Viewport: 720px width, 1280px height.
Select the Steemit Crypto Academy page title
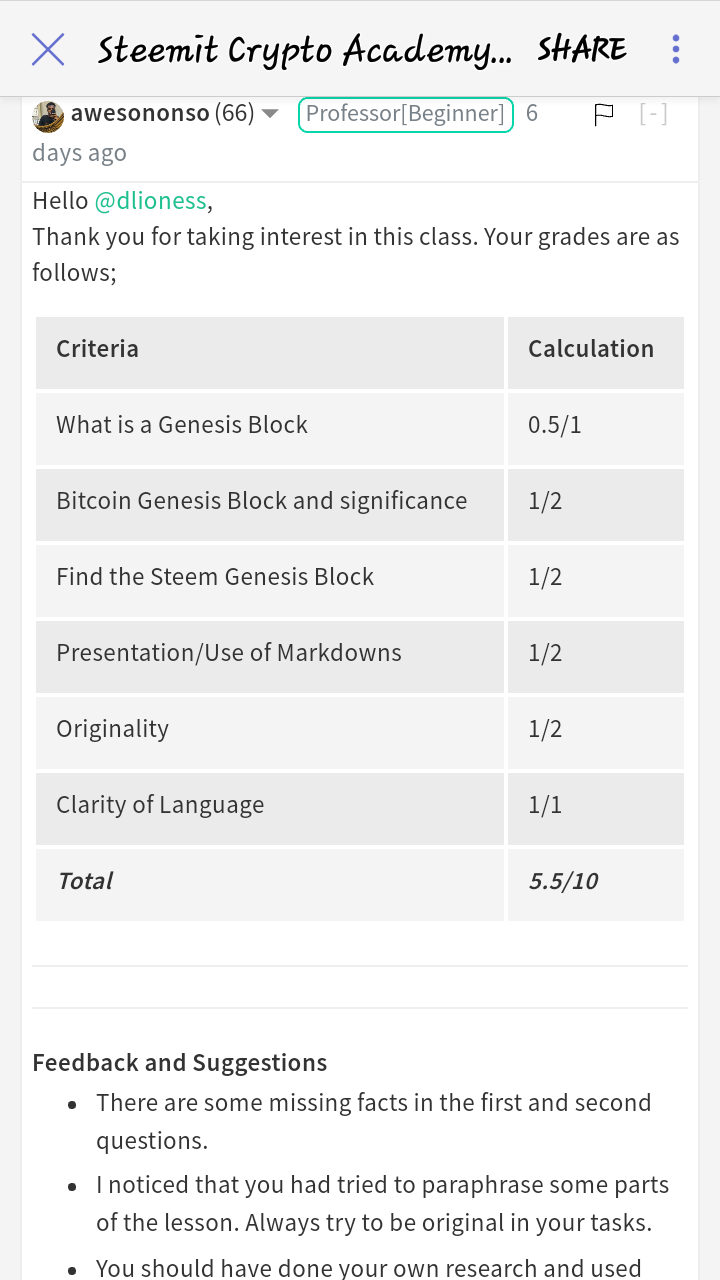pyautogui.click(x=304, y=49)
